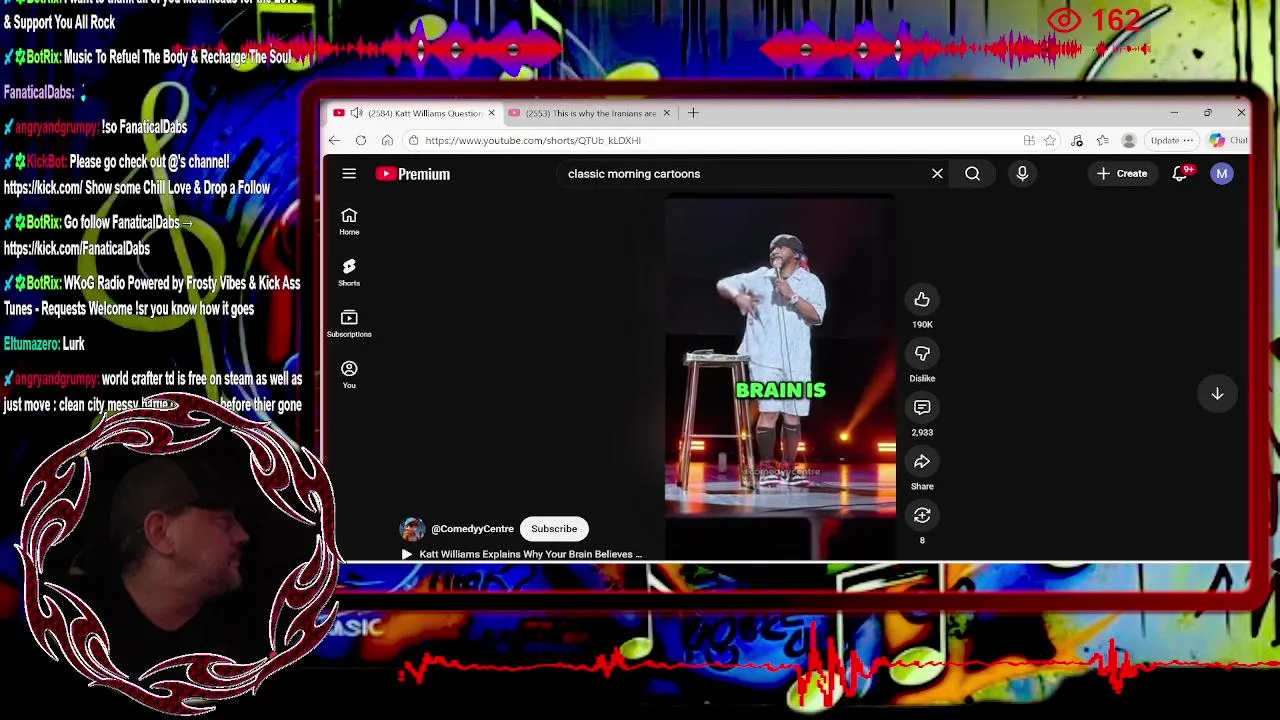Mute tab via speaker icon
1280x720 pixels.
coord(356,113)
